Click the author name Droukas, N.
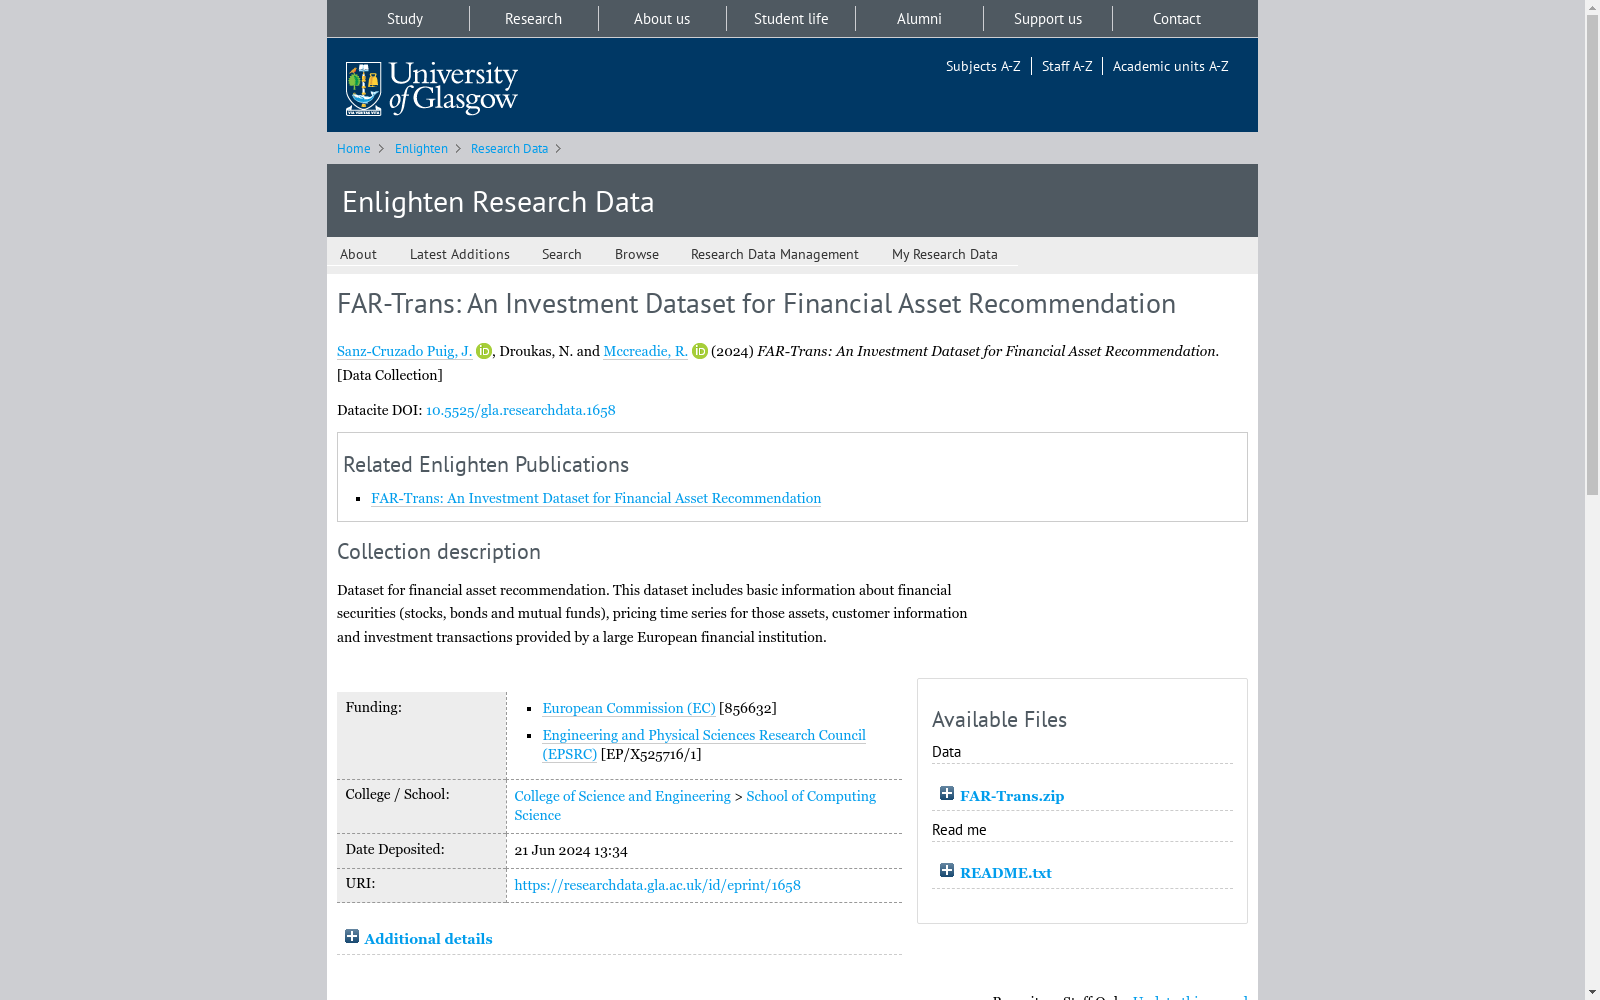 (x=536, y=351)
